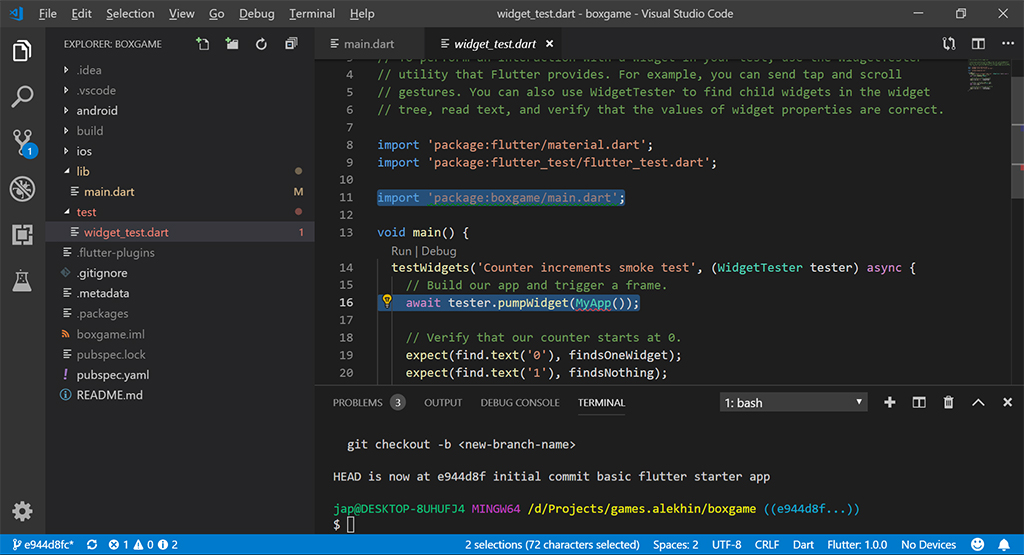
Task: Switch to the Debug Console panel tab
Action: 520,403
